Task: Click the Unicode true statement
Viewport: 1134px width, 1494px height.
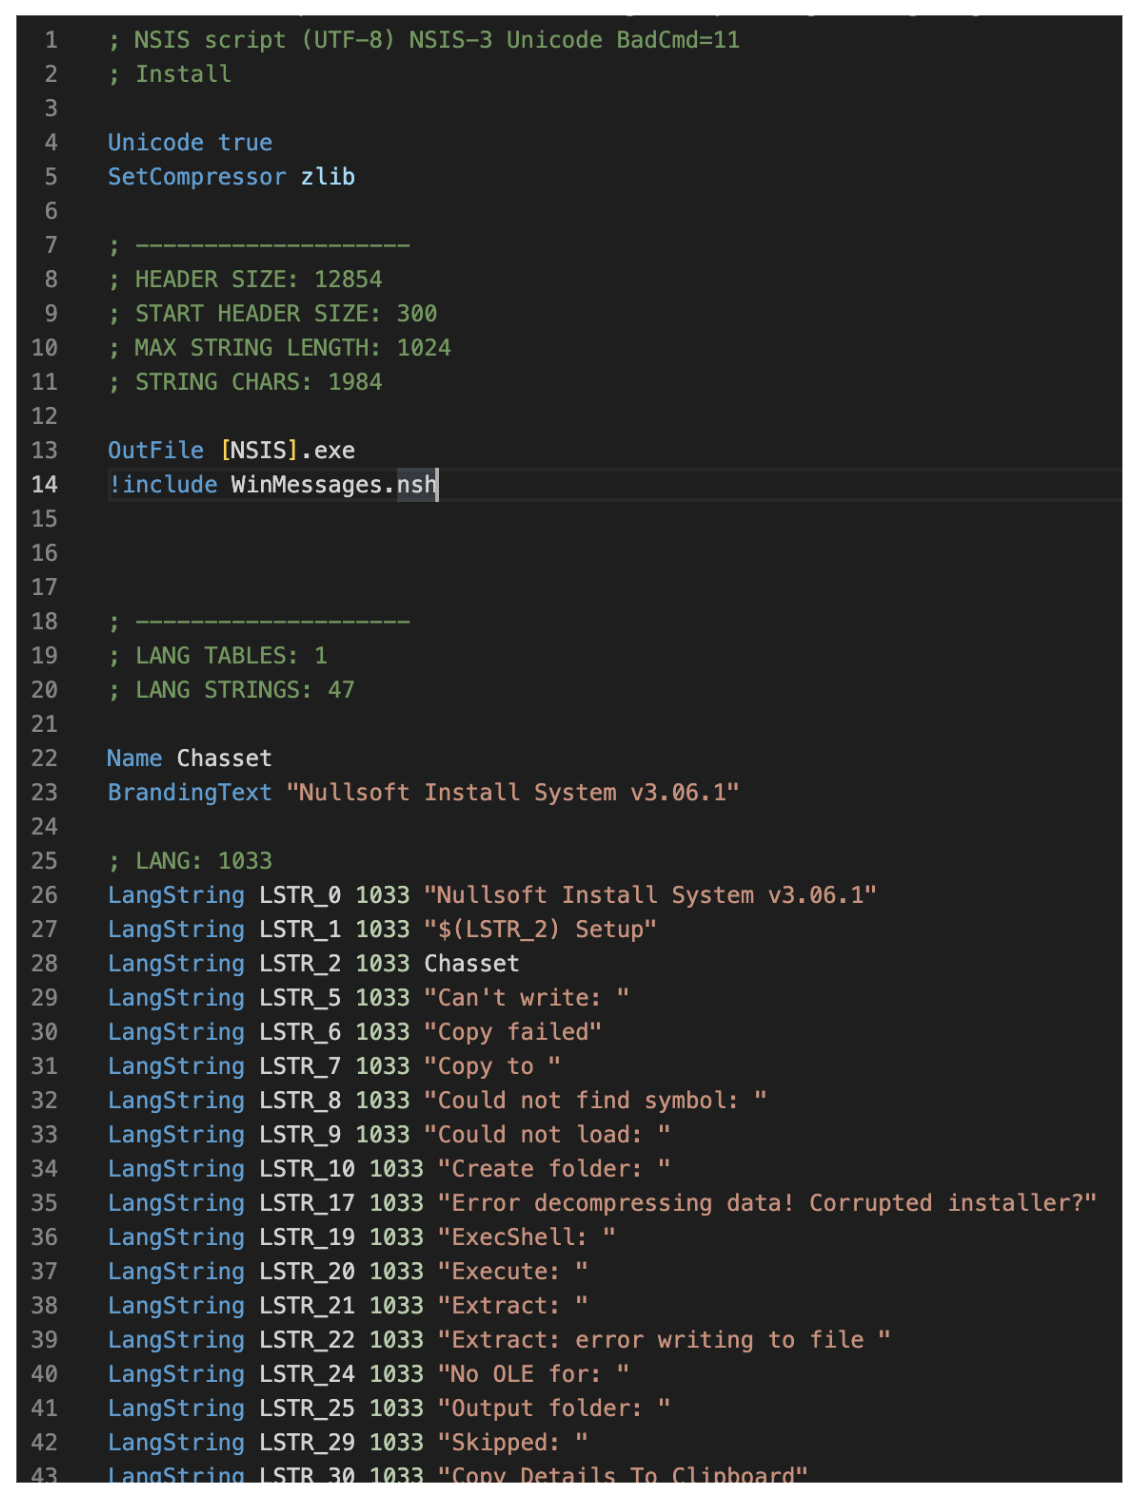Action: click(189, 143)
